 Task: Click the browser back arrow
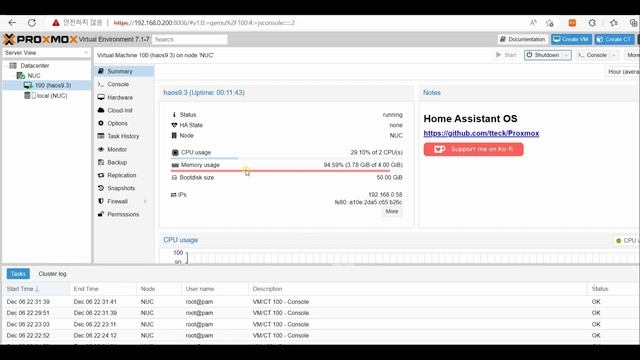(12, 23)
